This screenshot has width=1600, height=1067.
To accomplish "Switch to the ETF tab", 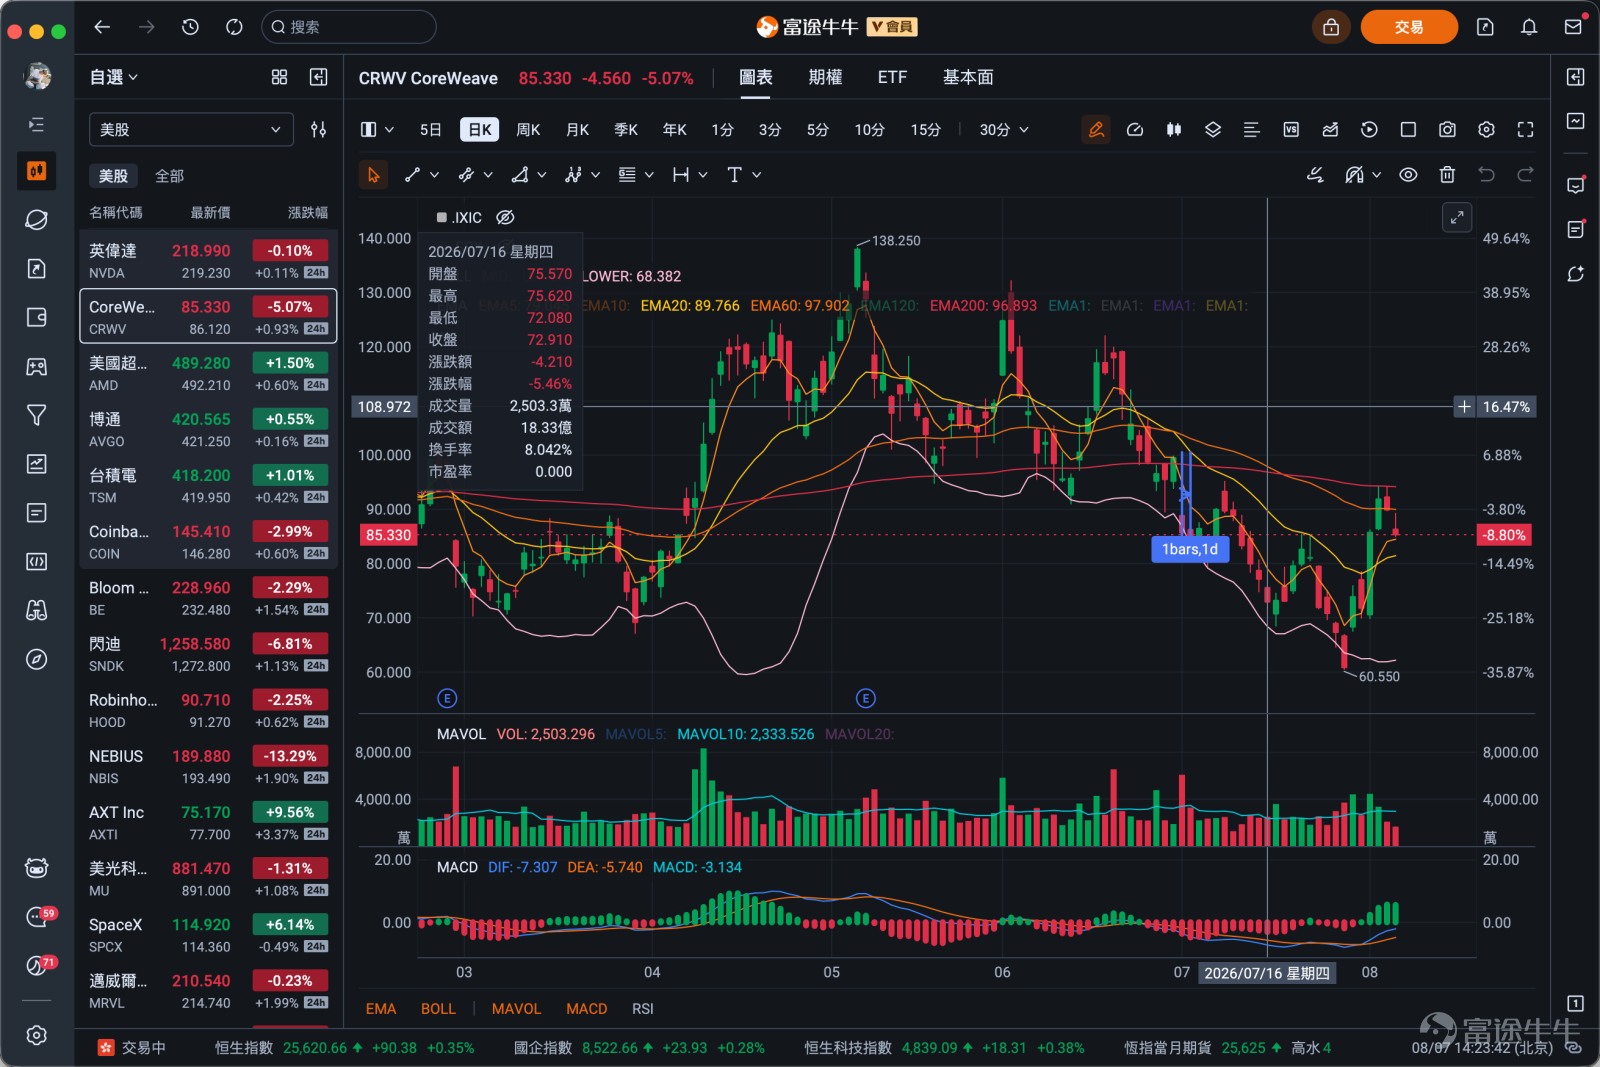I will pyautogui.click(x=892, y=77).
